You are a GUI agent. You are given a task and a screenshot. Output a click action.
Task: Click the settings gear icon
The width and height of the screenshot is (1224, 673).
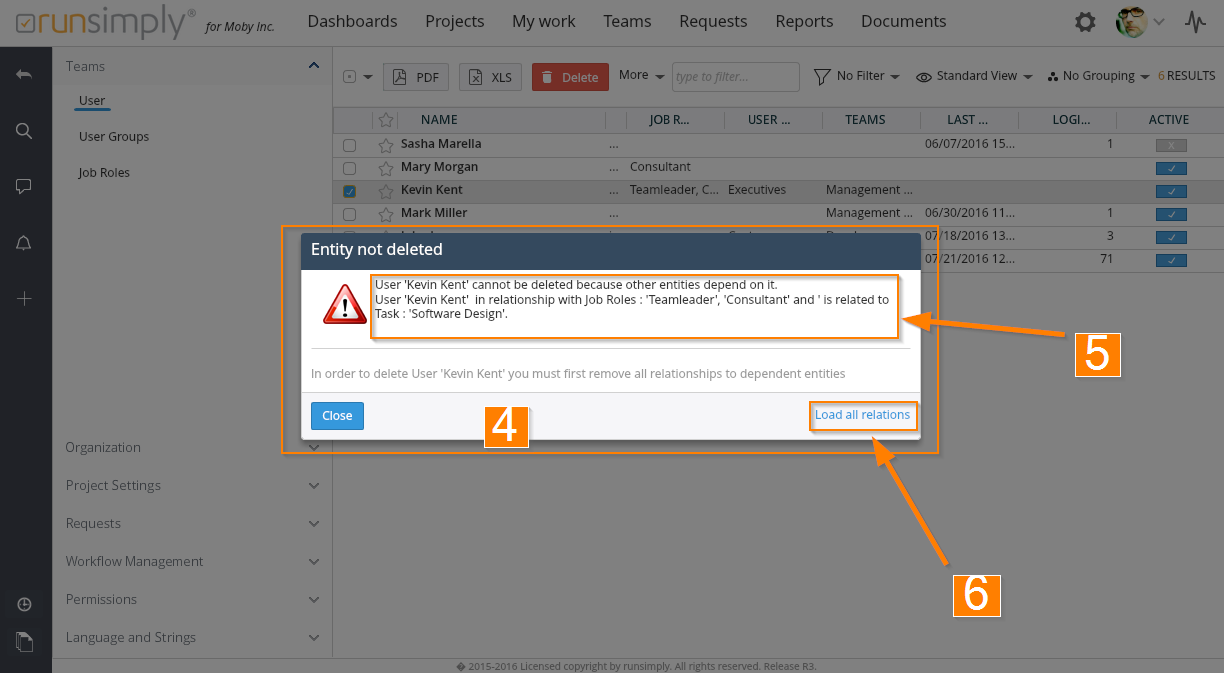(1084, 22)
